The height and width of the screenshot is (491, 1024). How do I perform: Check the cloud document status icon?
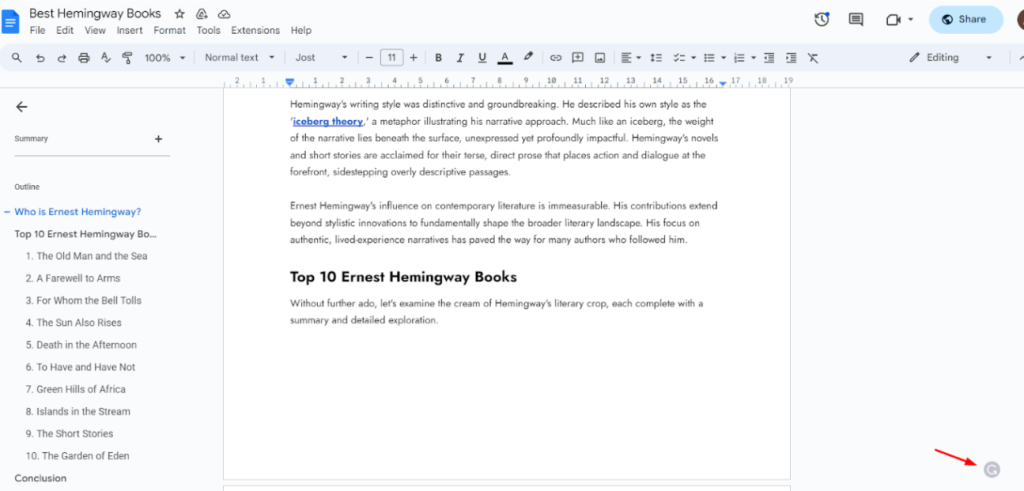(224, 14)
